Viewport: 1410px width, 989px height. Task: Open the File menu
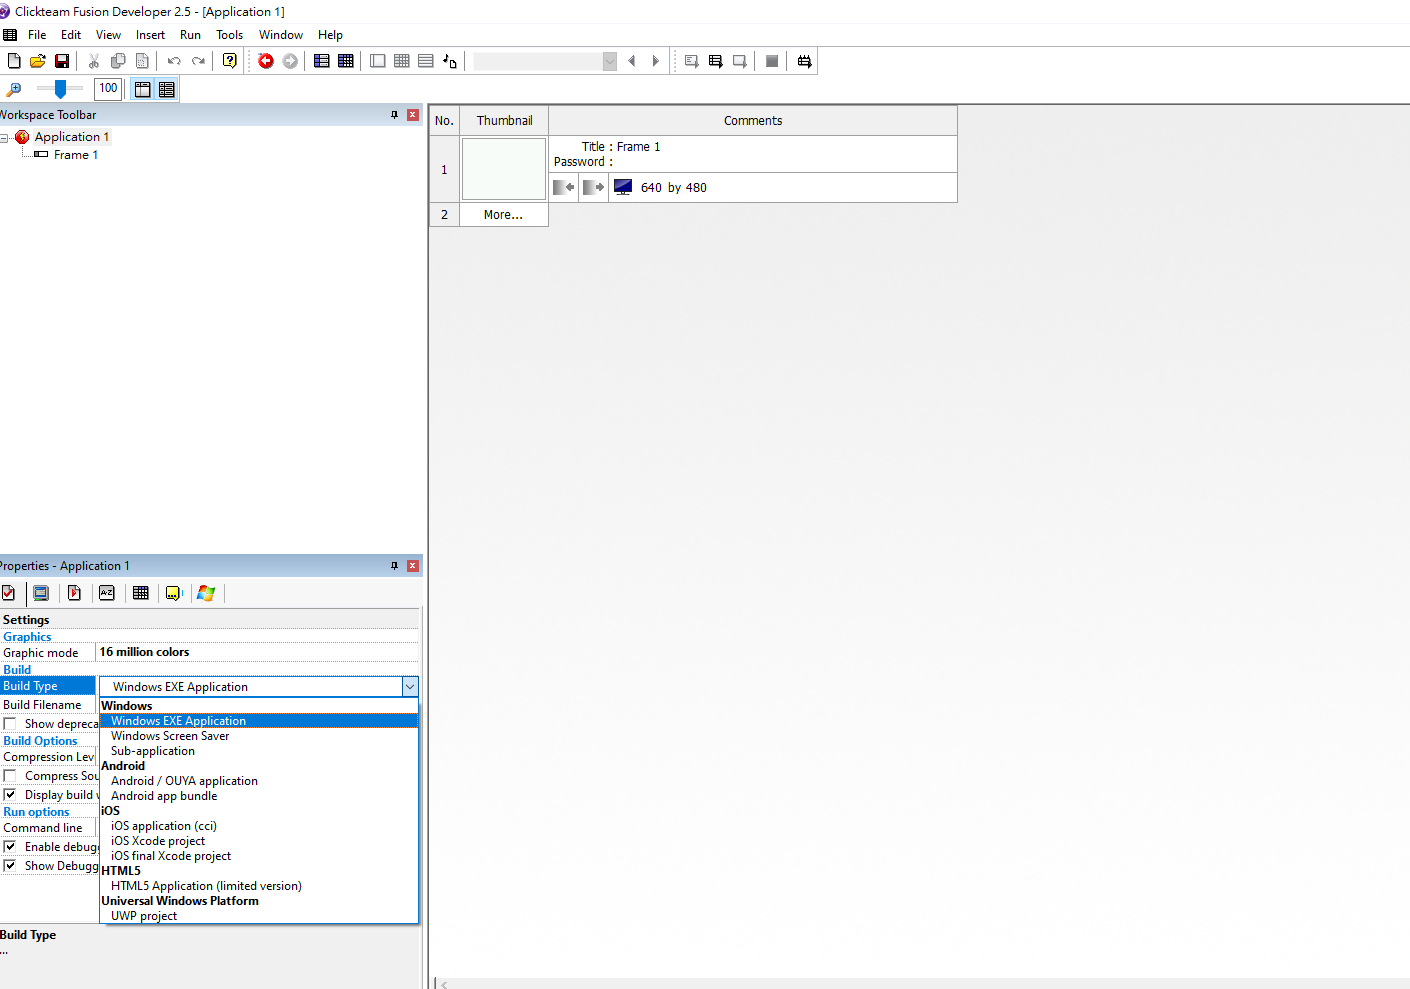tap(37, 35)
